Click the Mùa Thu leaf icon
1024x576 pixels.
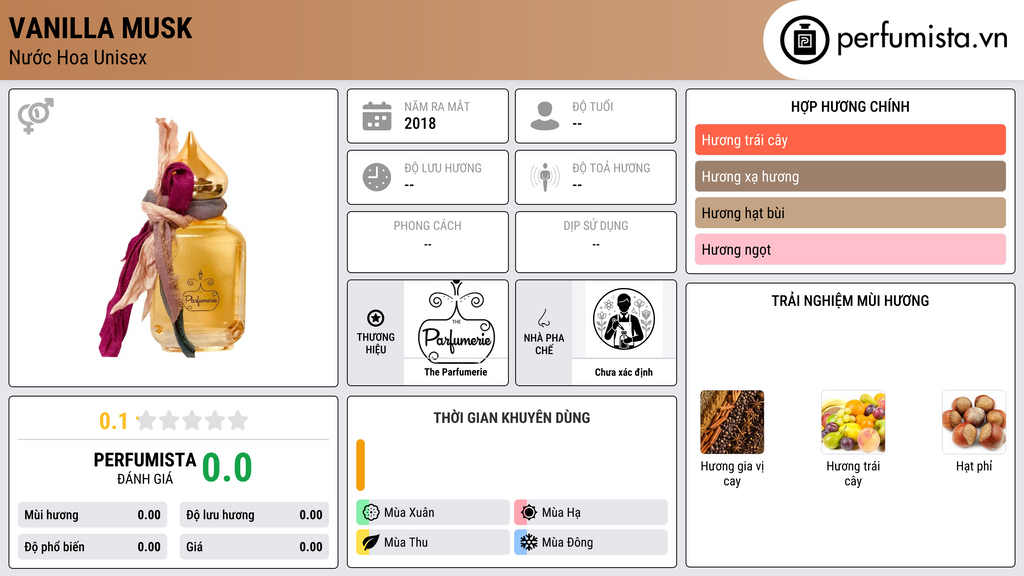371,542
